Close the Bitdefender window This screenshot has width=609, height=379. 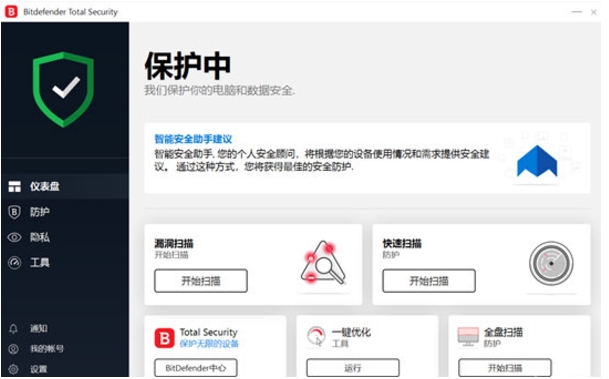point(594,12)
